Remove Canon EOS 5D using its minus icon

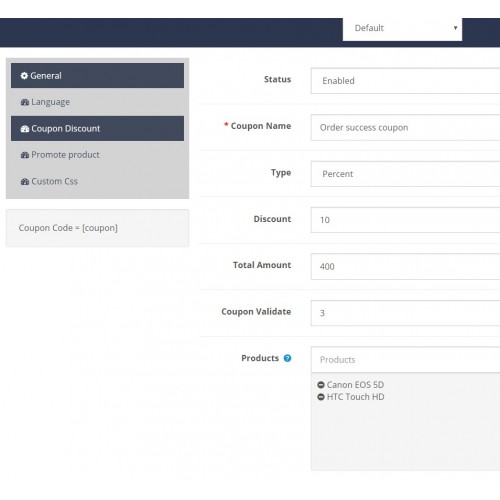321,385
